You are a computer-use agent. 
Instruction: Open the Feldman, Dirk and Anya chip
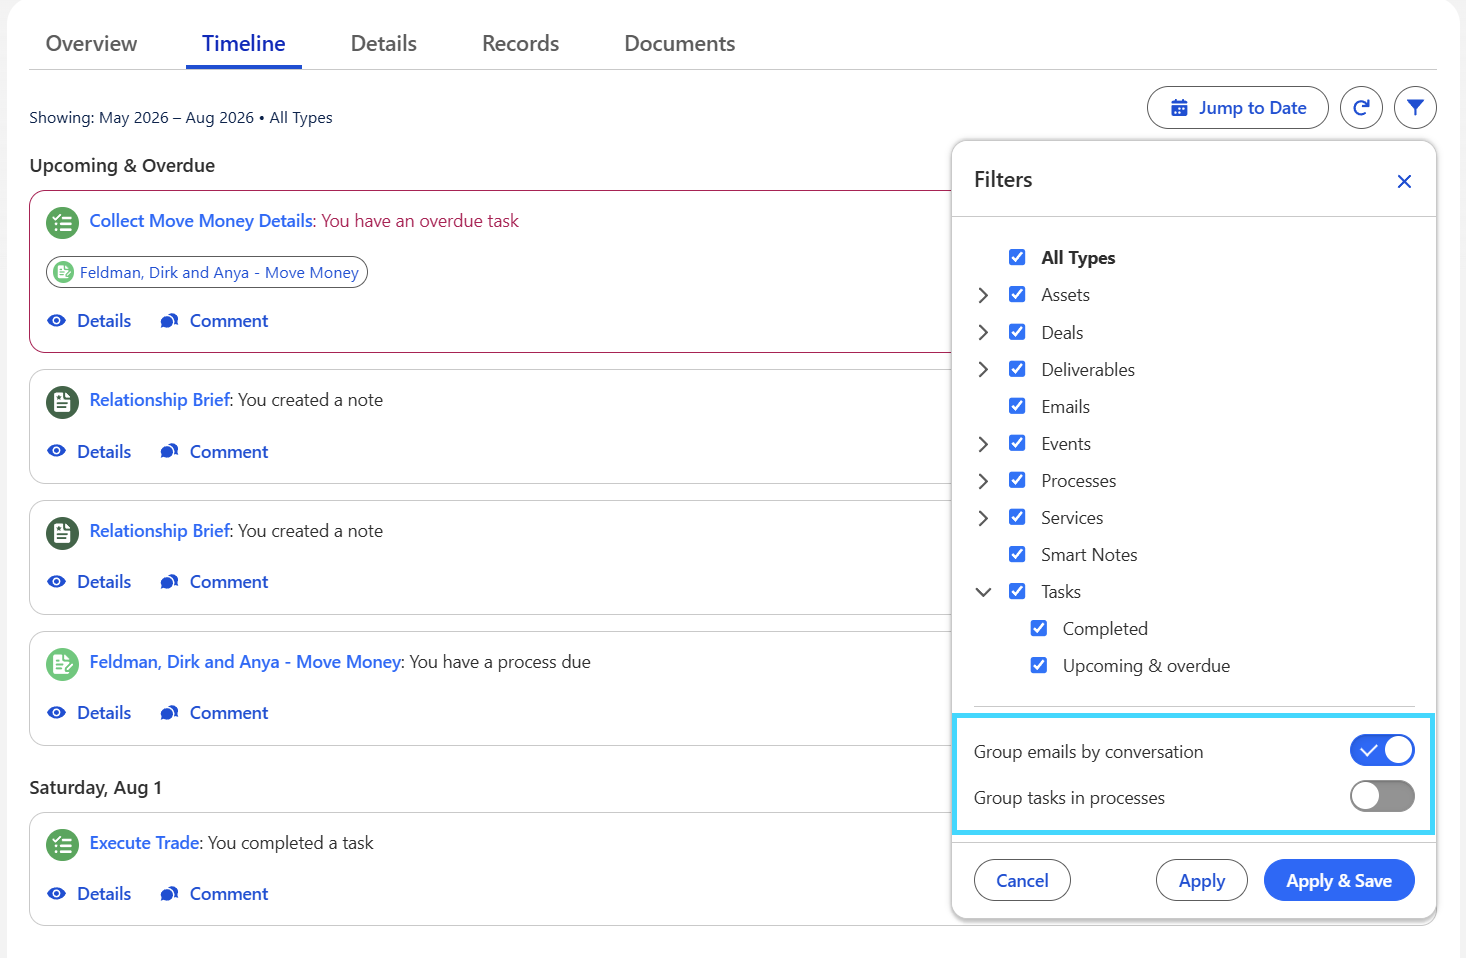tap(207, 272)
